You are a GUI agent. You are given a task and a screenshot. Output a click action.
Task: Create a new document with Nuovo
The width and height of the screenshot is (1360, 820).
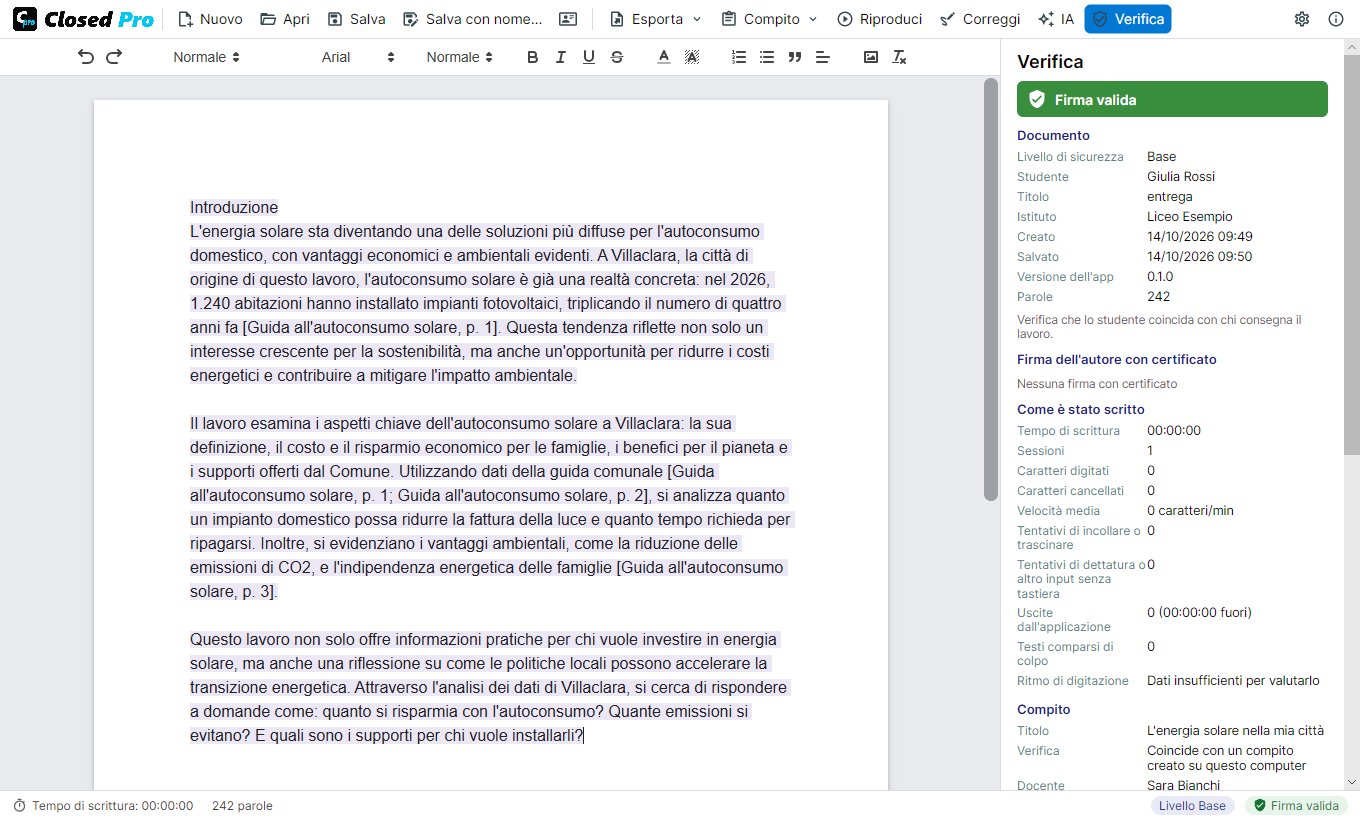[x=209, y=19]
